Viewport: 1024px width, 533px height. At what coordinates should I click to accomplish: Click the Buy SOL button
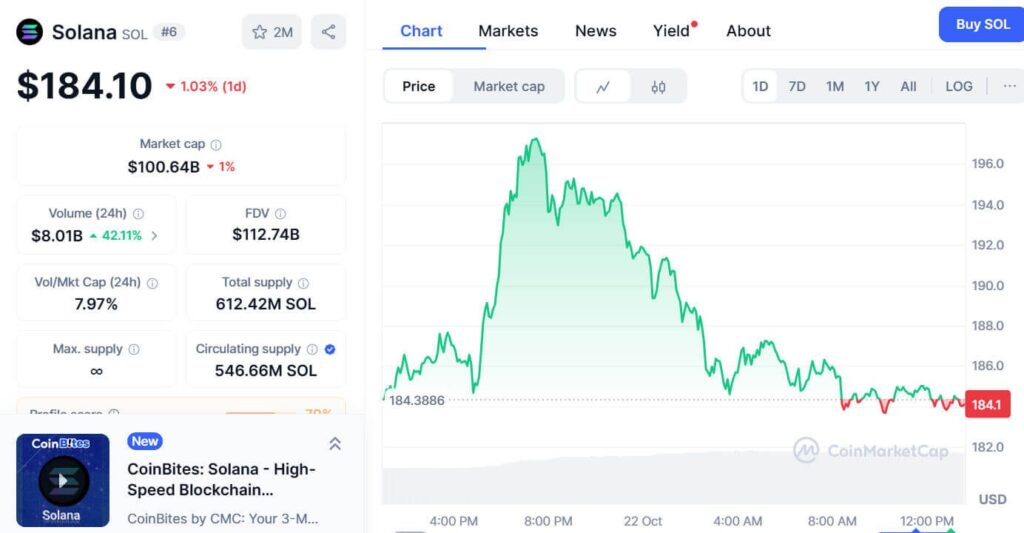(982, 25)
